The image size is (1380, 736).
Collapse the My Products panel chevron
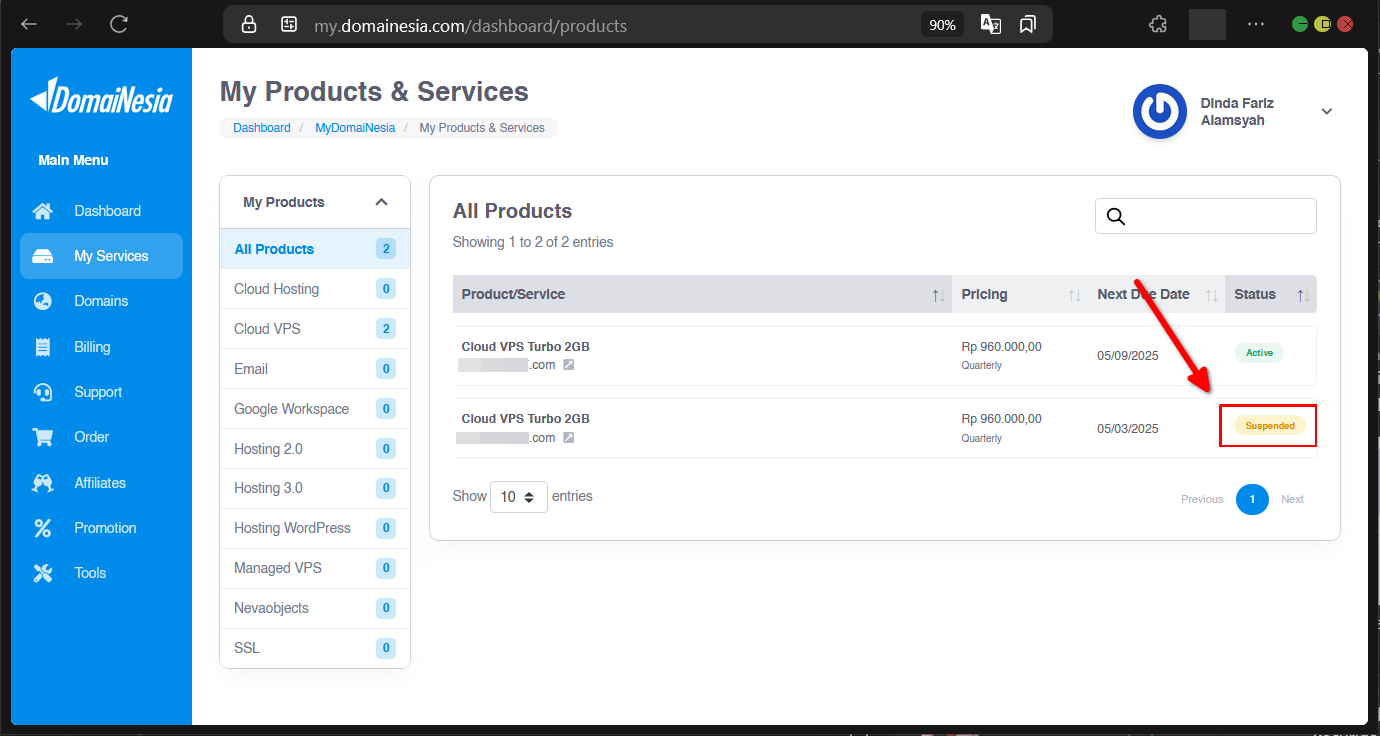(381, 202)
